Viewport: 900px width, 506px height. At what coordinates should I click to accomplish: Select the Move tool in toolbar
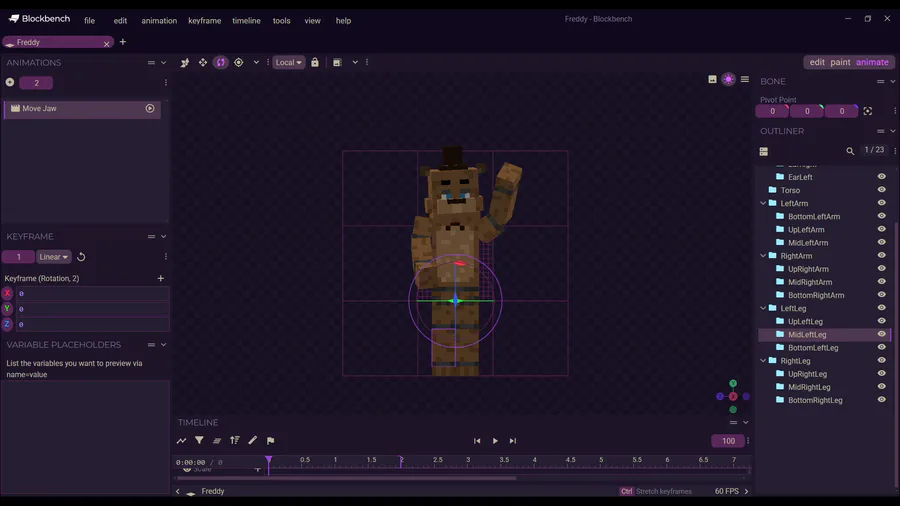coord(203,63)
